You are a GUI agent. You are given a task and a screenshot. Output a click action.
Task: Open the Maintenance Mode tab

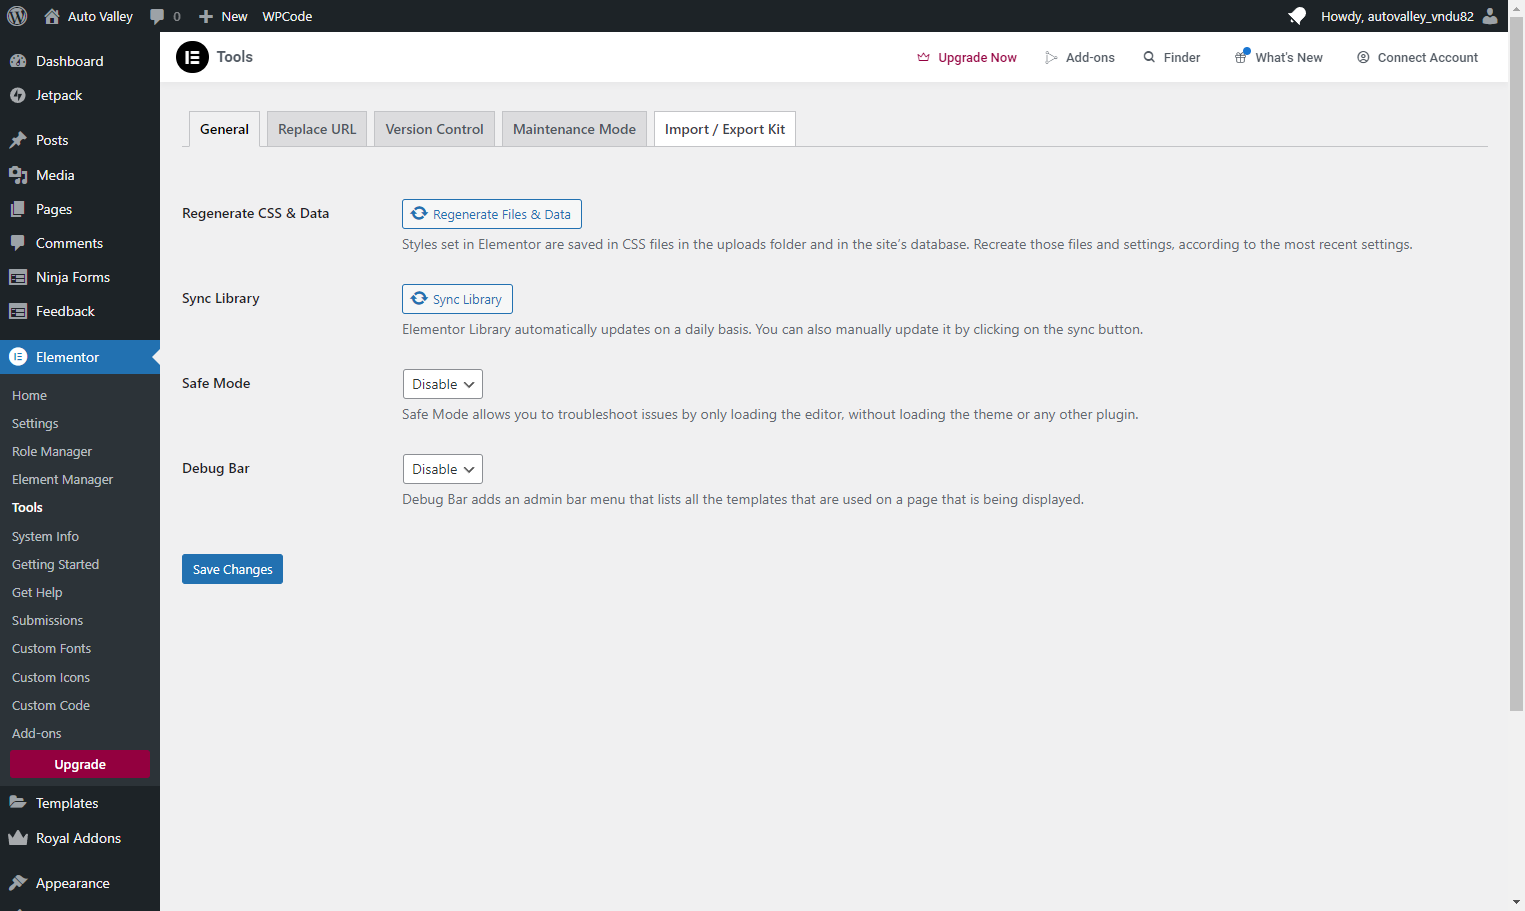point(574,129)
